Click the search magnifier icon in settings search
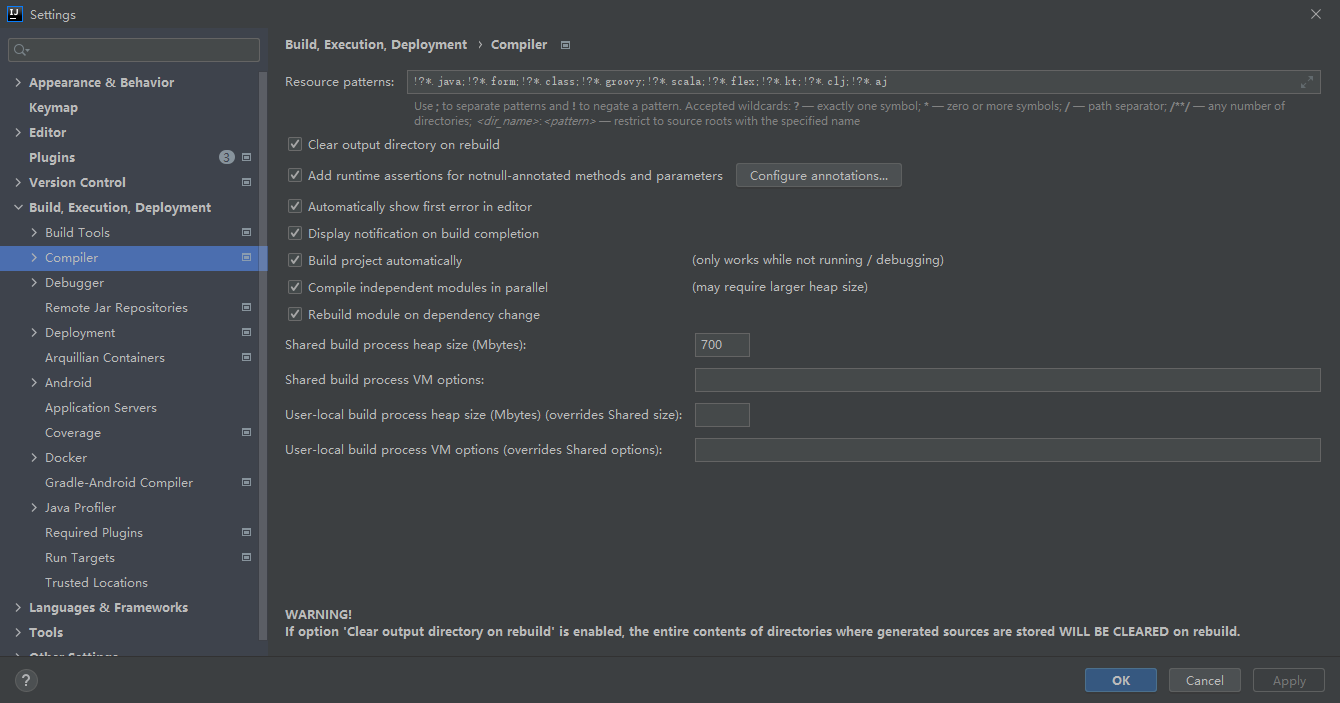Viewport: 1340px width, 703px height. pyautogui.click(x=22, y=50)
